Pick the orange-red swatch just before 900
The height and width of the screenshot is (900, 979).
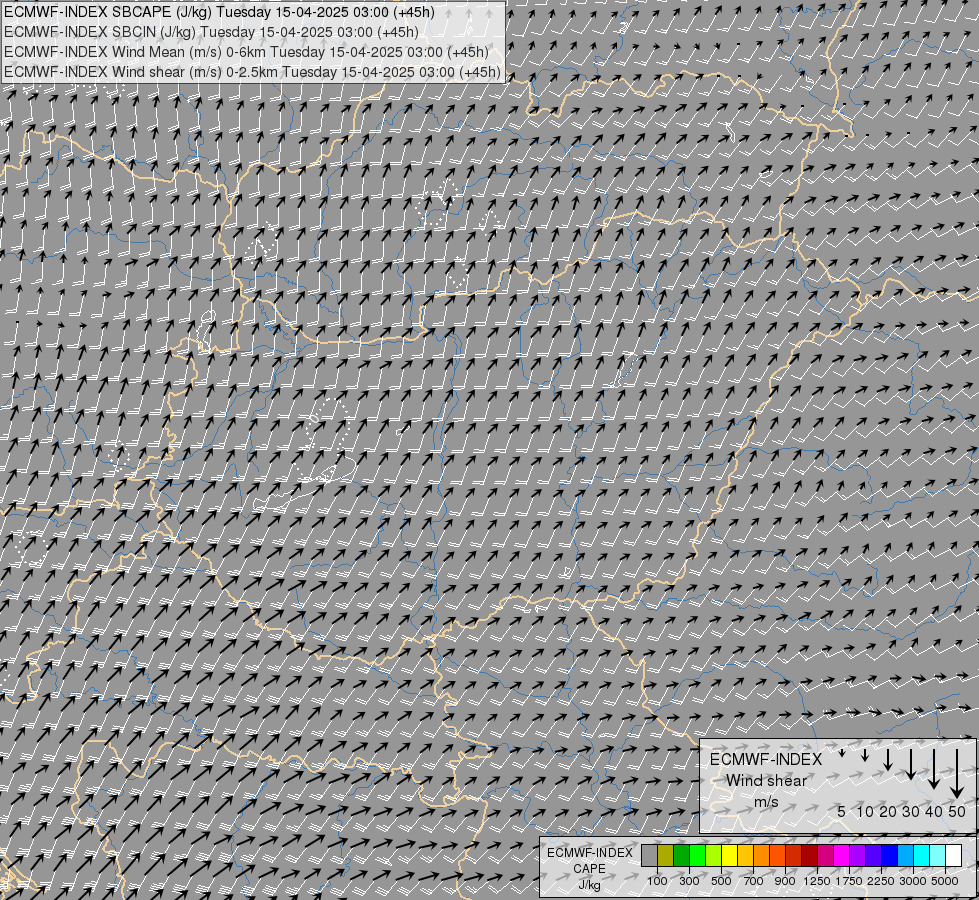pyautogui.click(x=778, y=856)
